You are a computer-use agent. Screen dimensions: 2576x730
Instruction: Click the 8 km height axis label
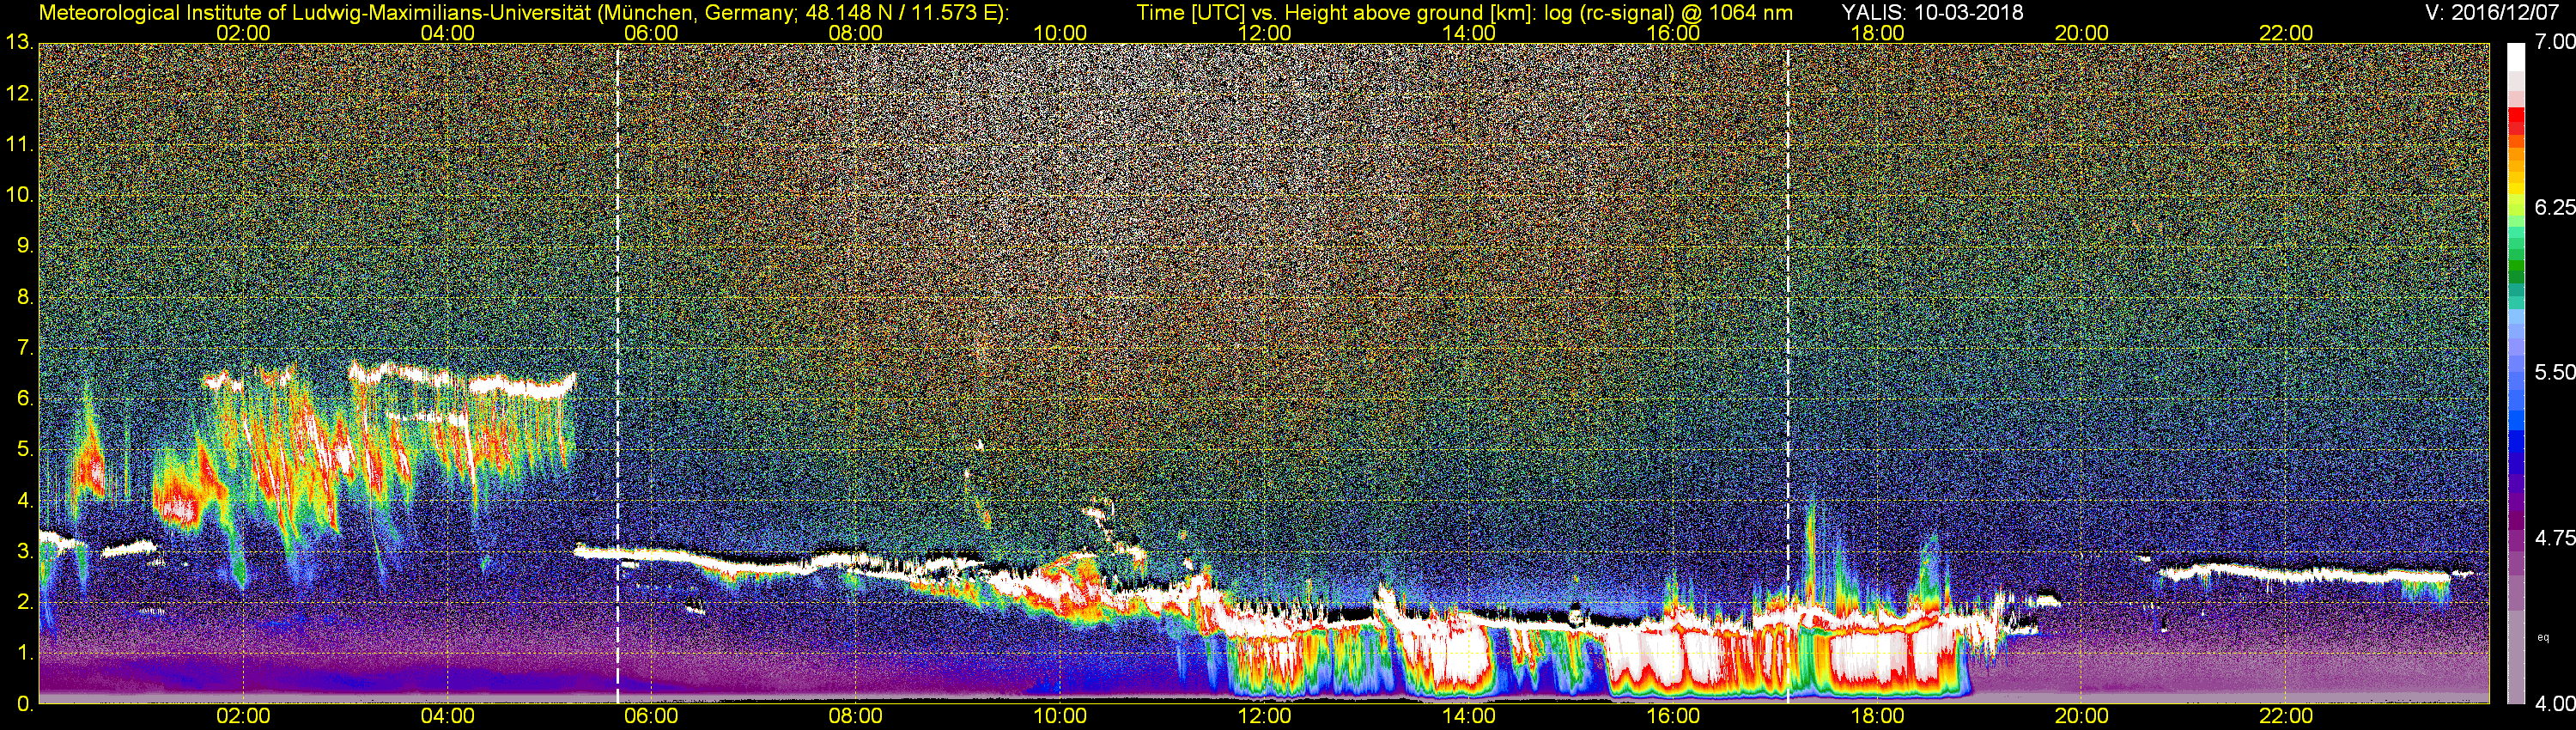coord(24,297)
